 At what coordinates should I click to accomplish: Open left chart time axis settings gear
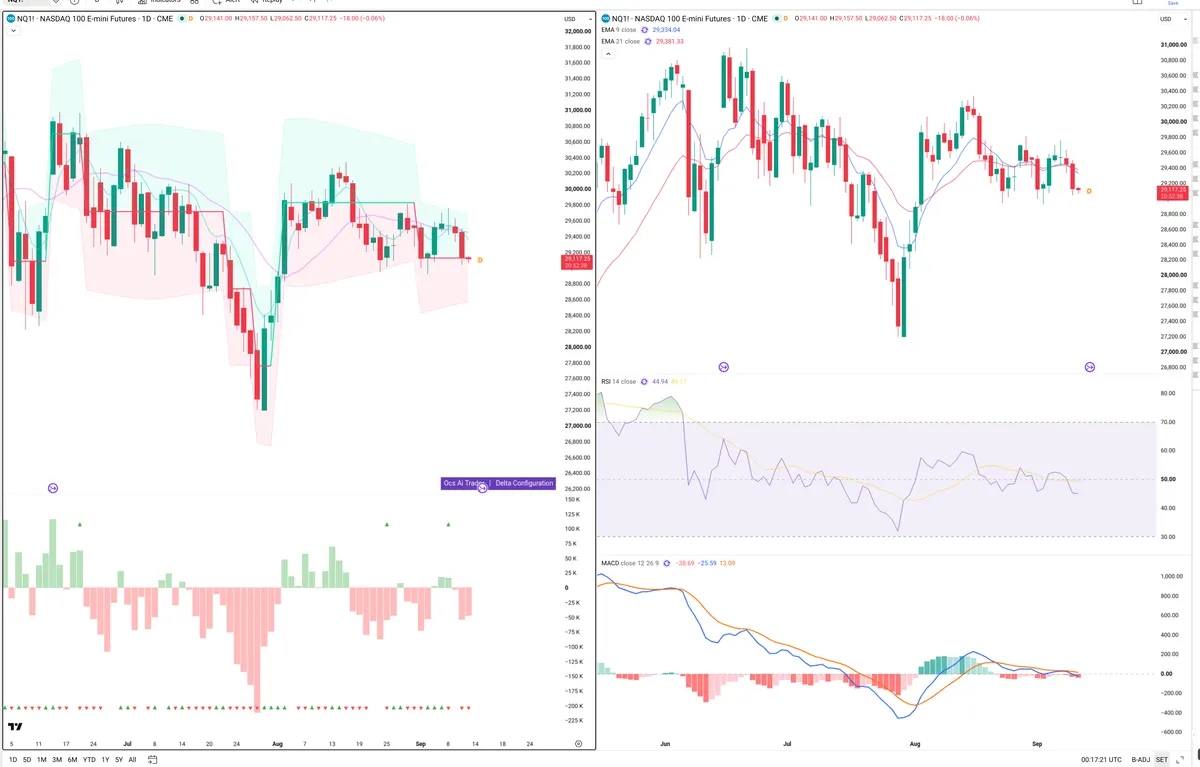[579, 744]
